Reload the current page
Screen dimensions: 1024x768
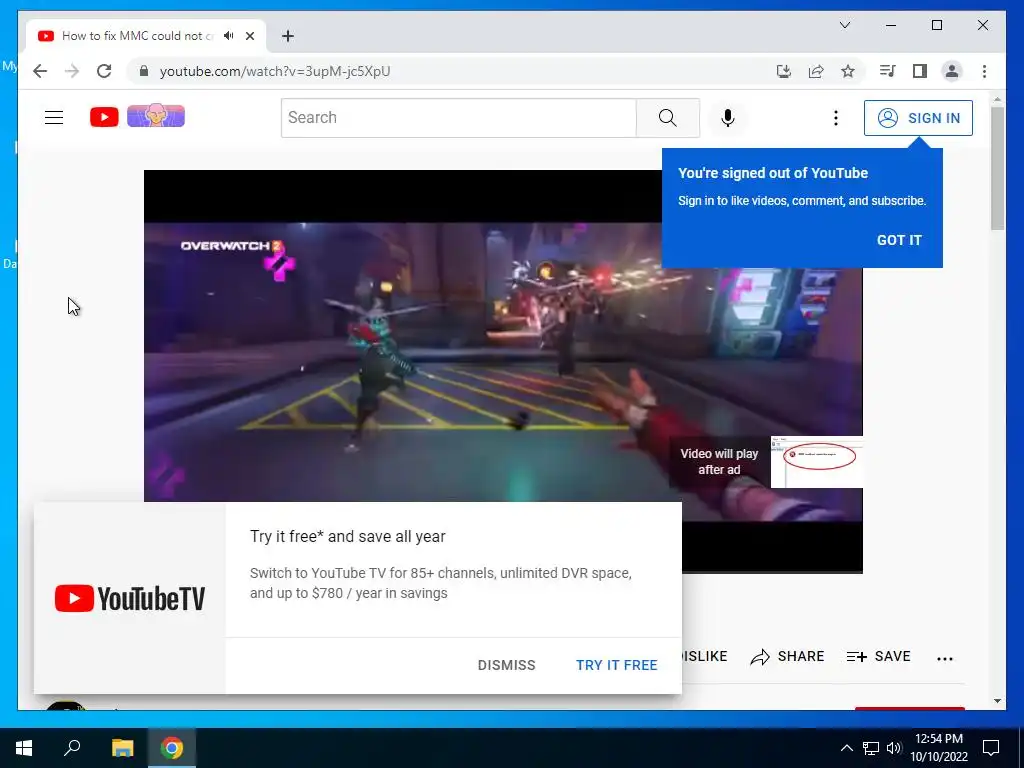click(104, 71)
